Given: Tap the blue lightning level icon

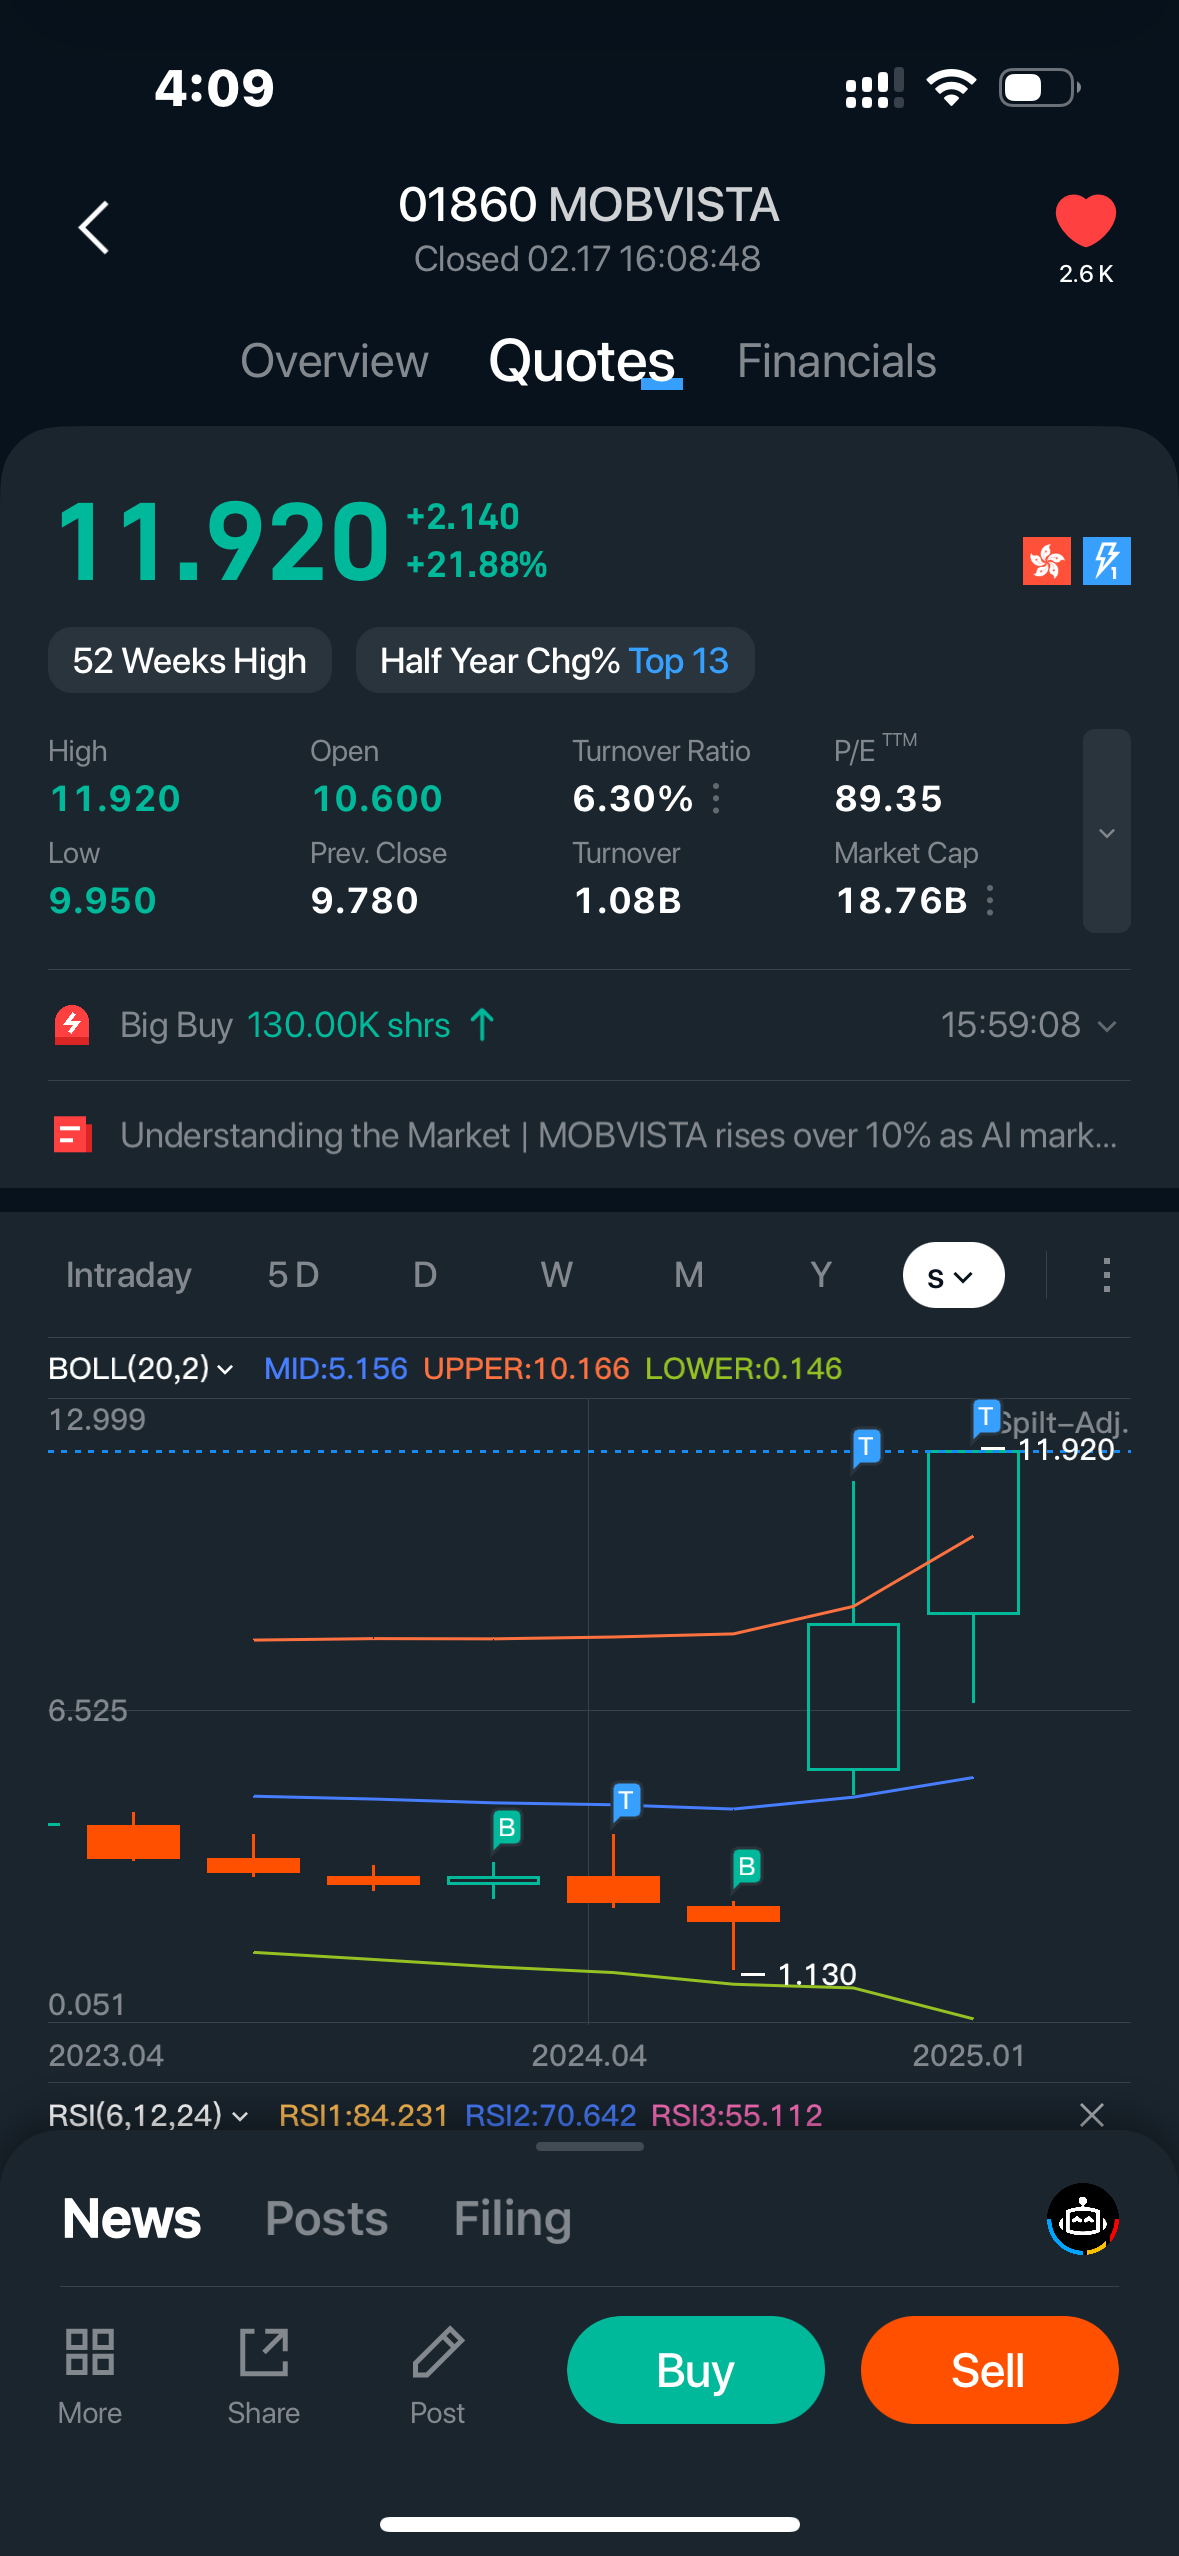Looking at the screenshot, I should point(1106,561).
